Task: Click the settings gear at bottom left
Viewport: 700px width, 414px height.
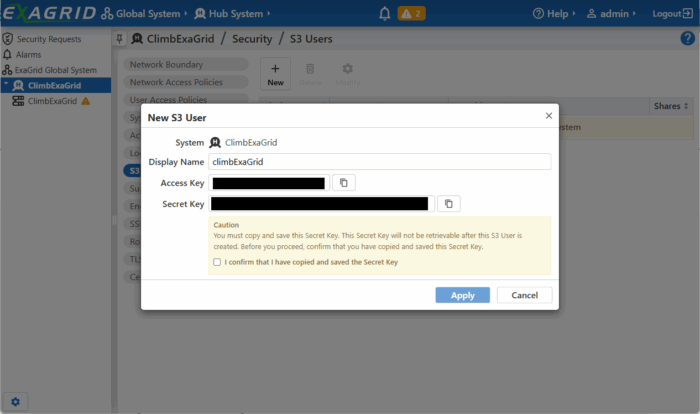Action: point(17,401)
